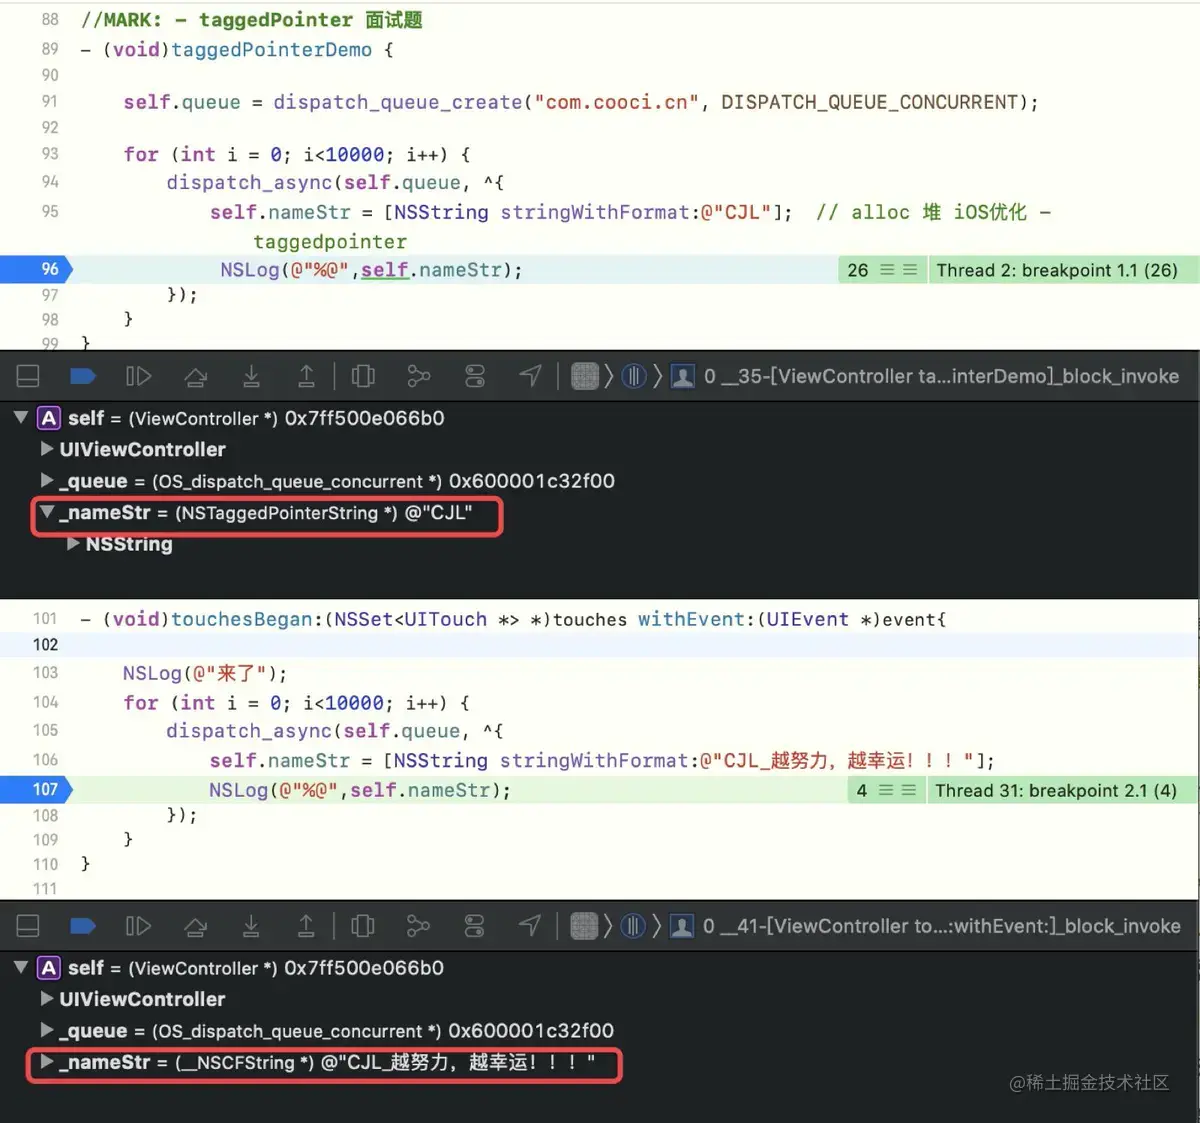The width and height of the screenshot is (1200, 1123).
Task: Continue program execution in touchesBegan debug bar
Action: (x=138, y=926)
